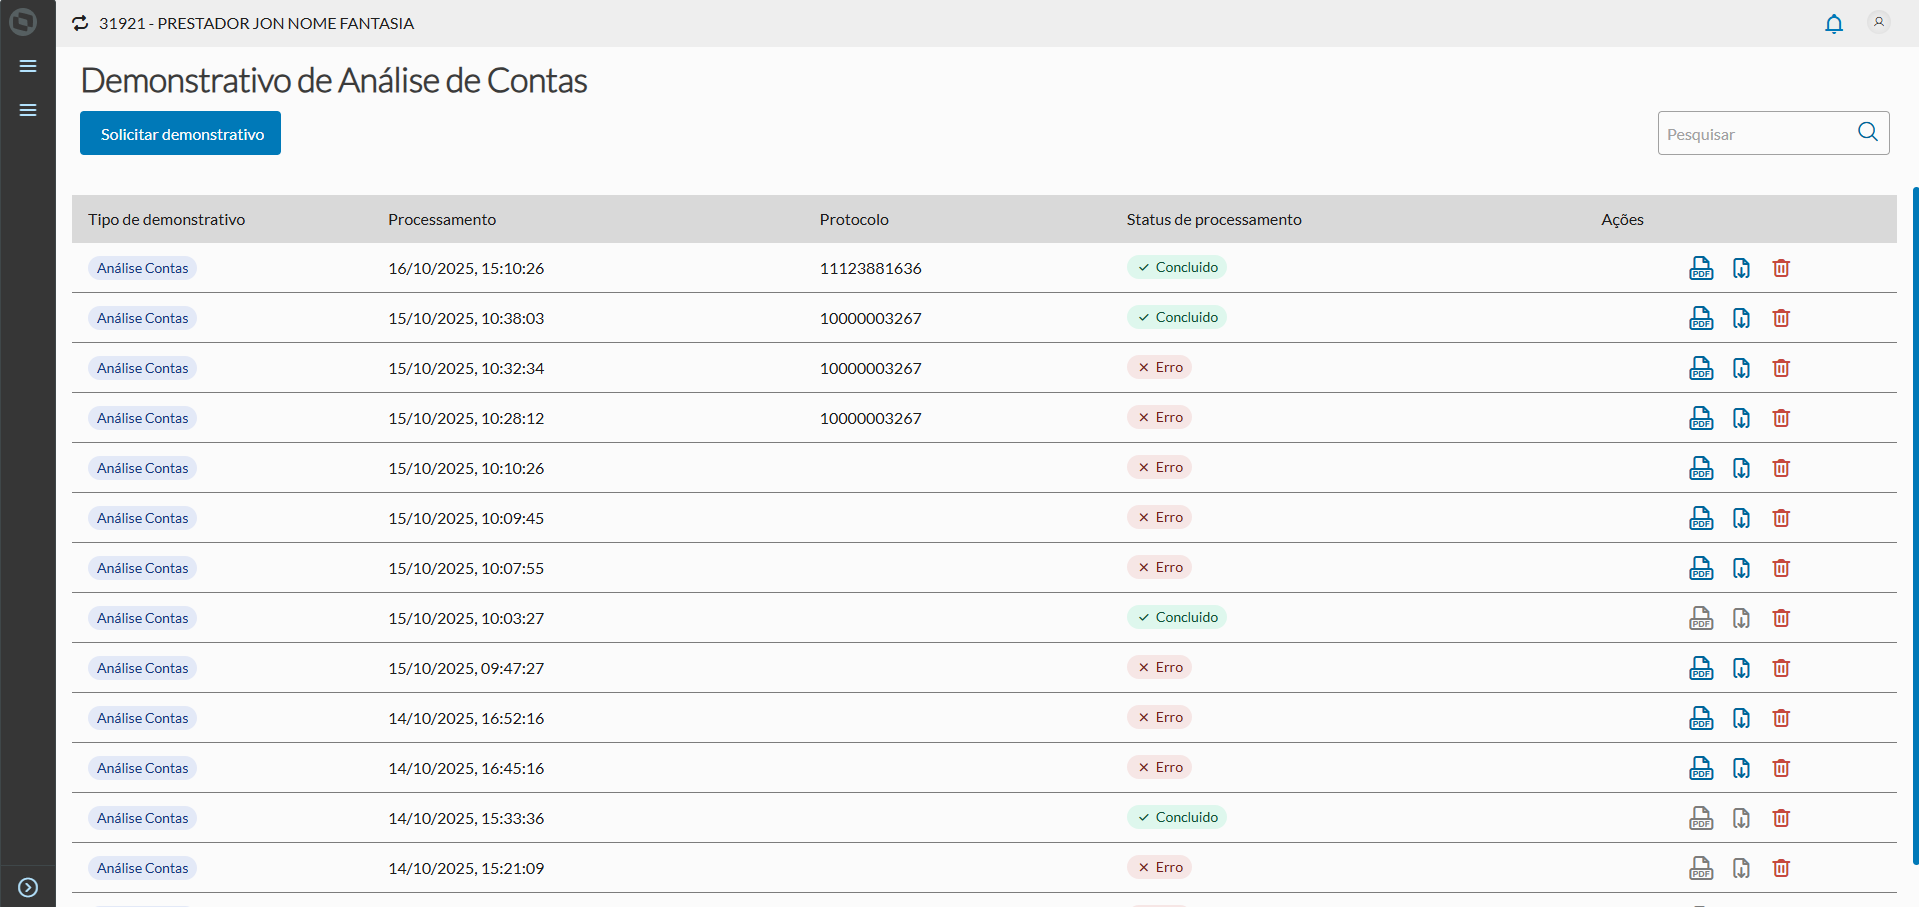
Task: Expand the sidebar with the bottom arrow circle
Action: [x=28, y=888]
